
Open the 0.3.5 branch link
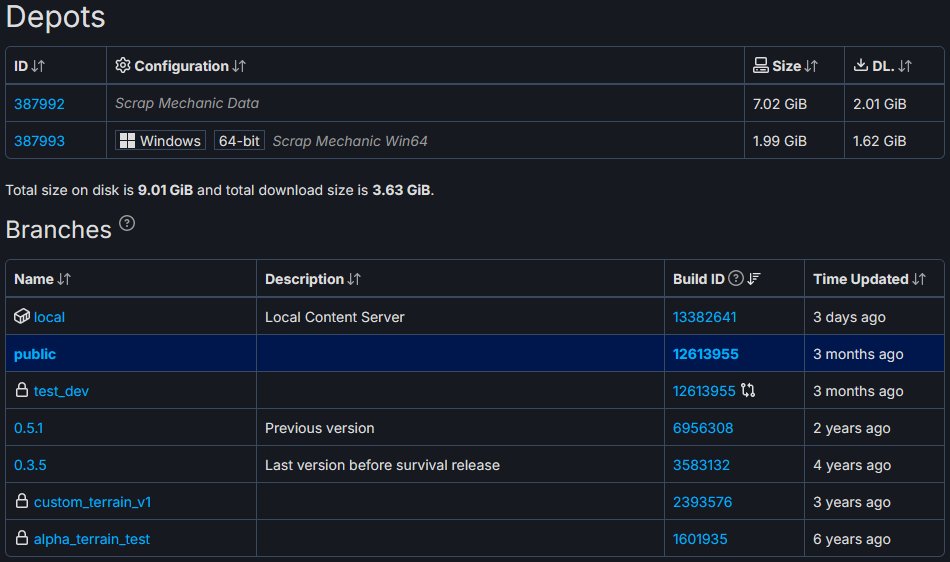(x=30, y=465)
